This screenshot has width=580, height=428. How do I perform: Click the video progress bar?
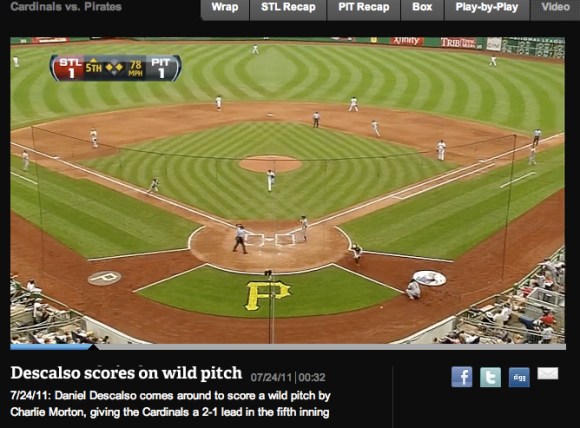pos(288,347)
